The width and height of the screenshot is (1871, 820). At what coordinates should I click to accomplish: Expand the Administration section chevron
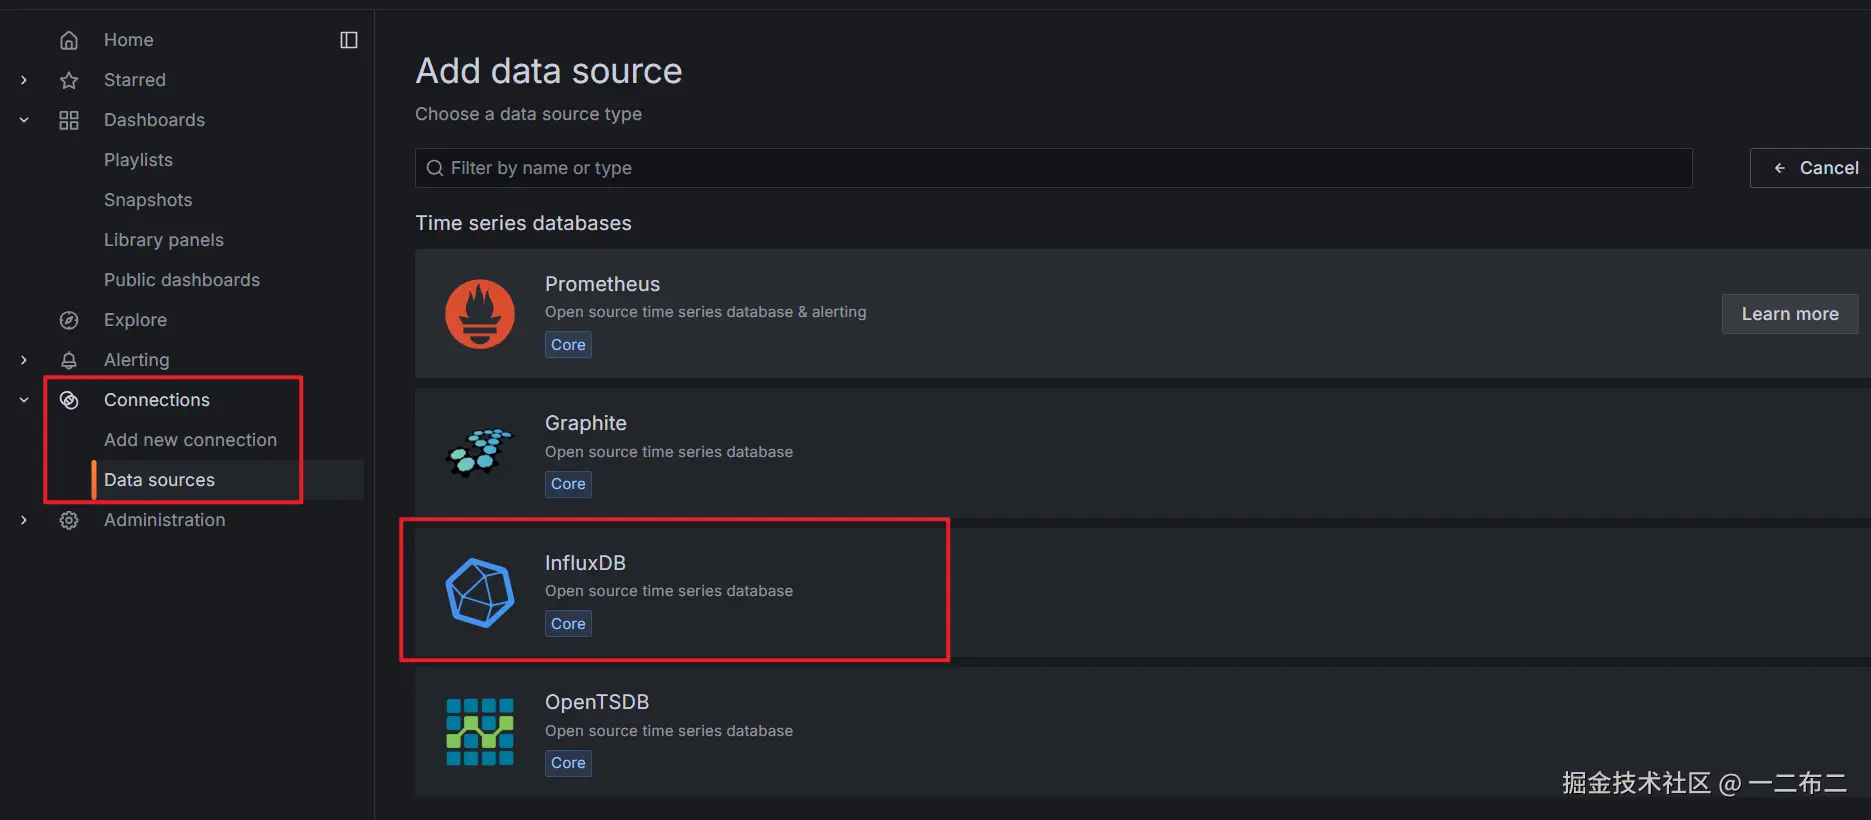(x=24, y=520)
